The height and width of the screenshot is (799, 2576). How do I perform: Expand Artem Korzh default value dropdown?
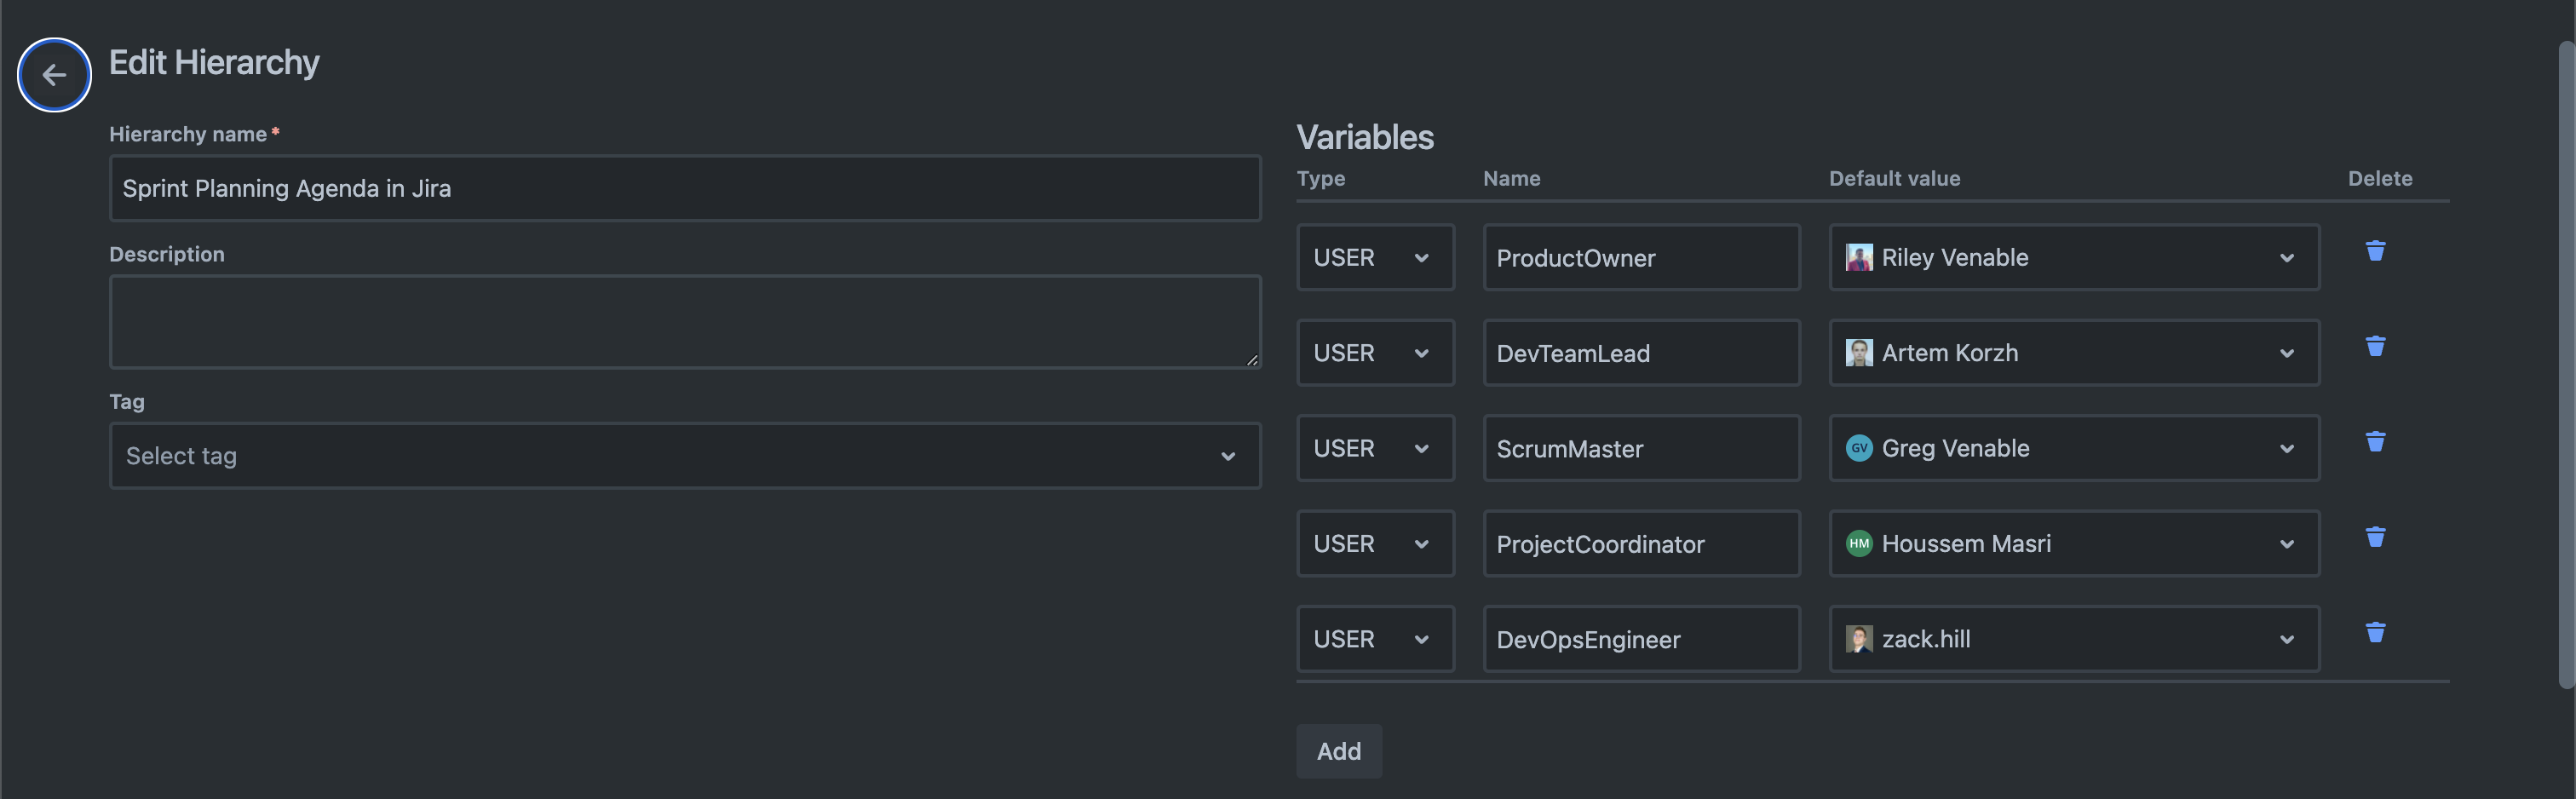point(2285,354)
